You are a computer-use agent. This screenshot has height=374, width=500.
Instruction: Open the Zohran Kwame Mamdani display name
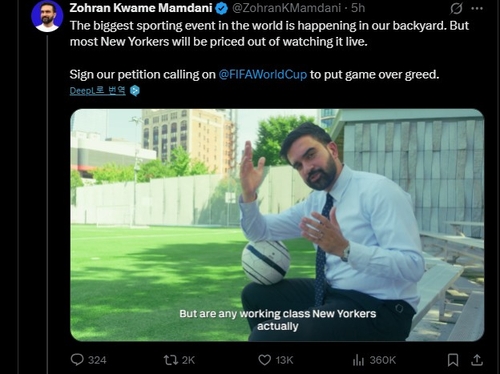[x=141, y=8]
